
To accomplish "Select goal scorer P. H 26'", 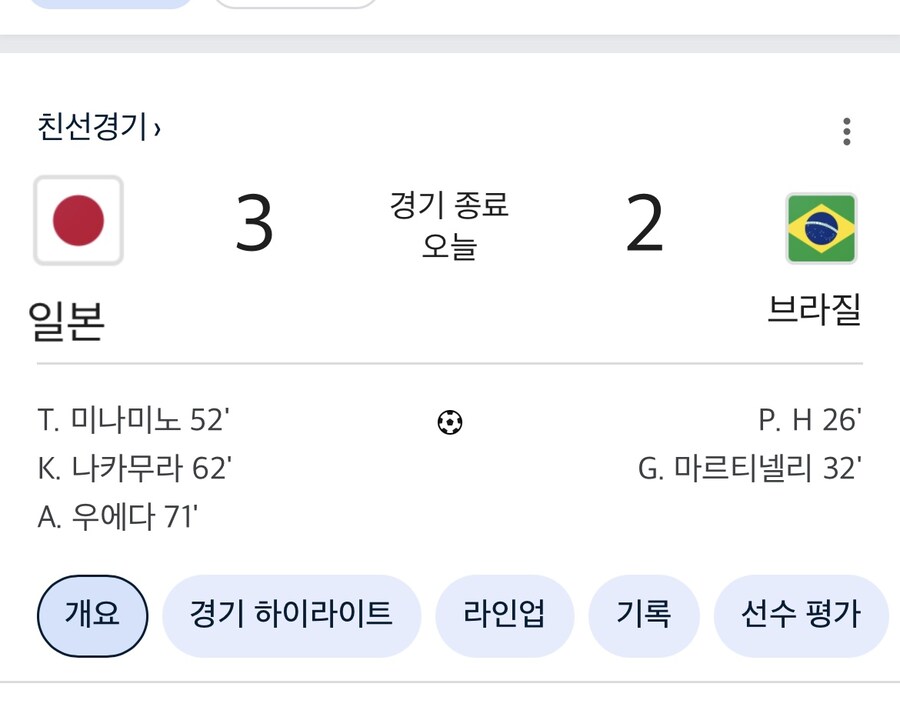I will [x=809, y=420].
